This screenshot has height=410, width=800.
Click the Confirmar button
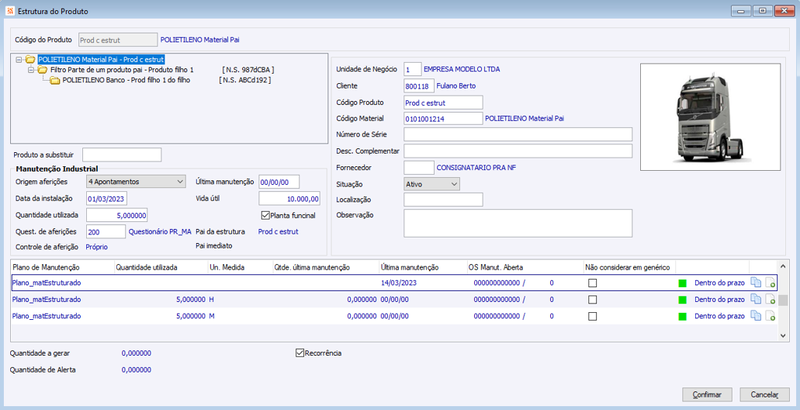point(707,395)
